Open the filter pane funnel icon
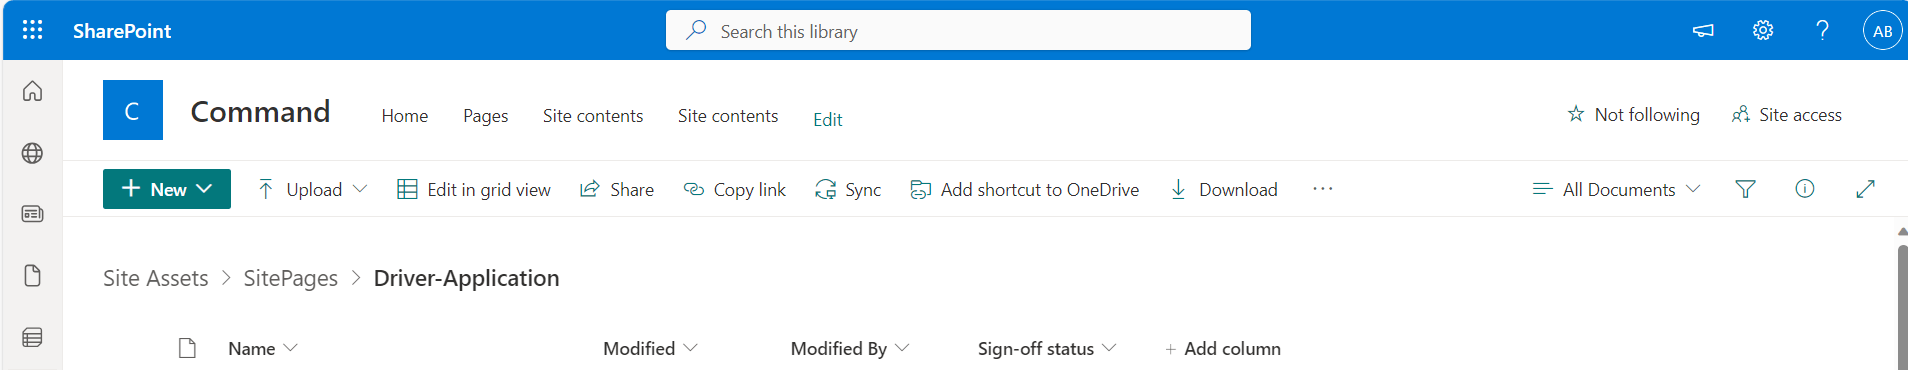Image resolution: width=1908 pixels, height=370 pixels. tap(1745, 189)
